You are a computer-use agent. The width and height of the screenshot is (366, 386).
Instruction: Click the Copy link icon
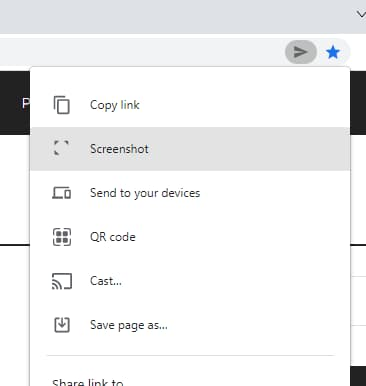pyautogui.click(x=62, y=105)
